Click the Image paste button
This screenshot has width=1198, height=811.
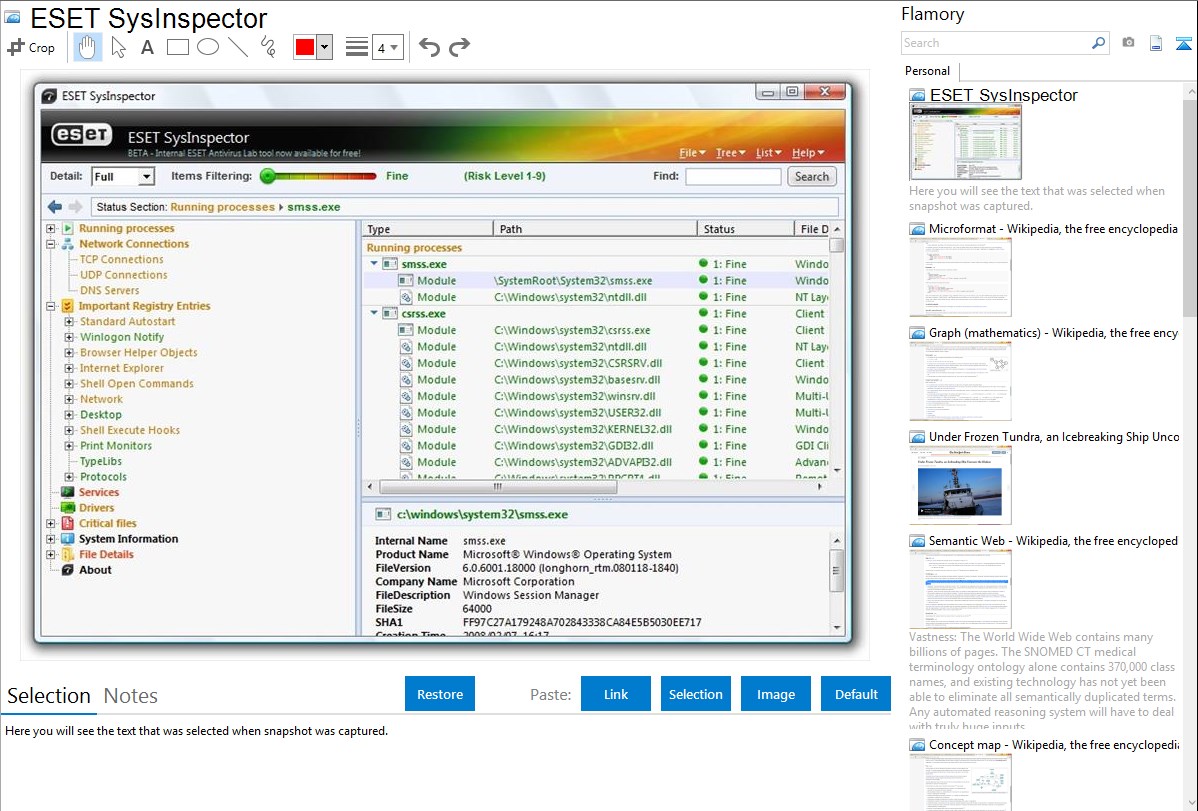tap(775, 694)
